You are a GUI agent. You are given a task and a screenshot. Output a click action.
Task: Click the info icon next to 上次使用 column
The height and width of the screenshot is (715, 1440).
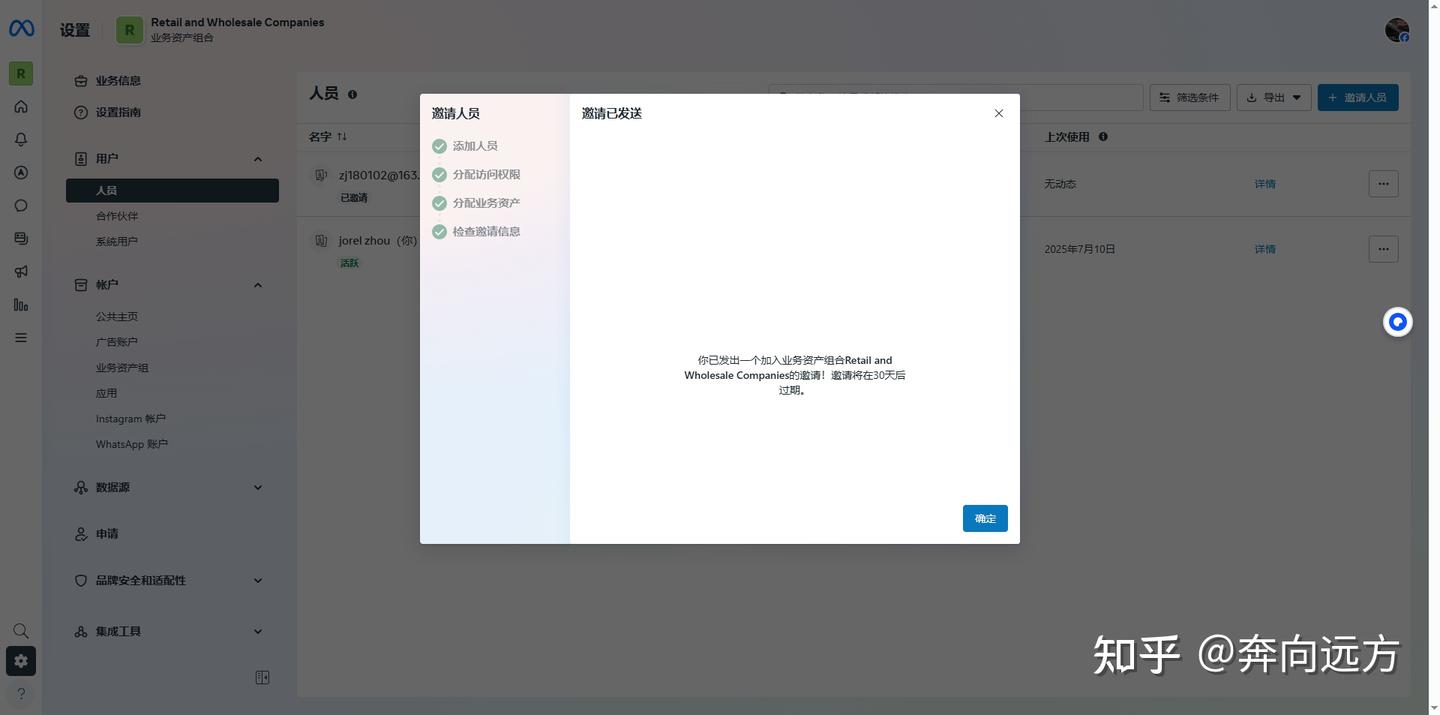[x=1103, y=136]
